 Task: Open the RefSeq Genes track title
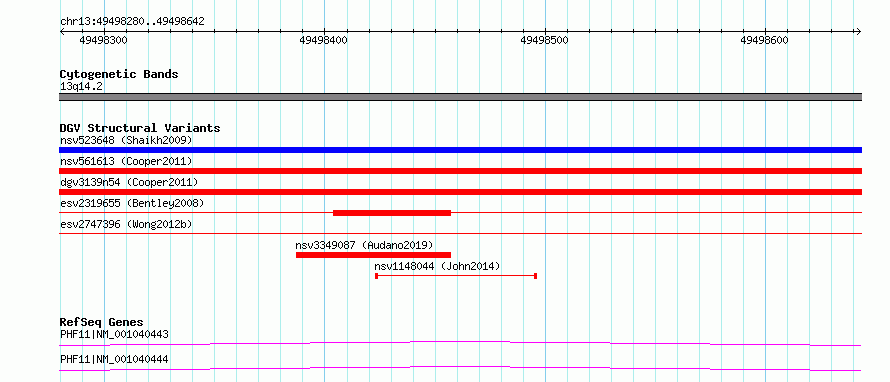click(101, 323)
